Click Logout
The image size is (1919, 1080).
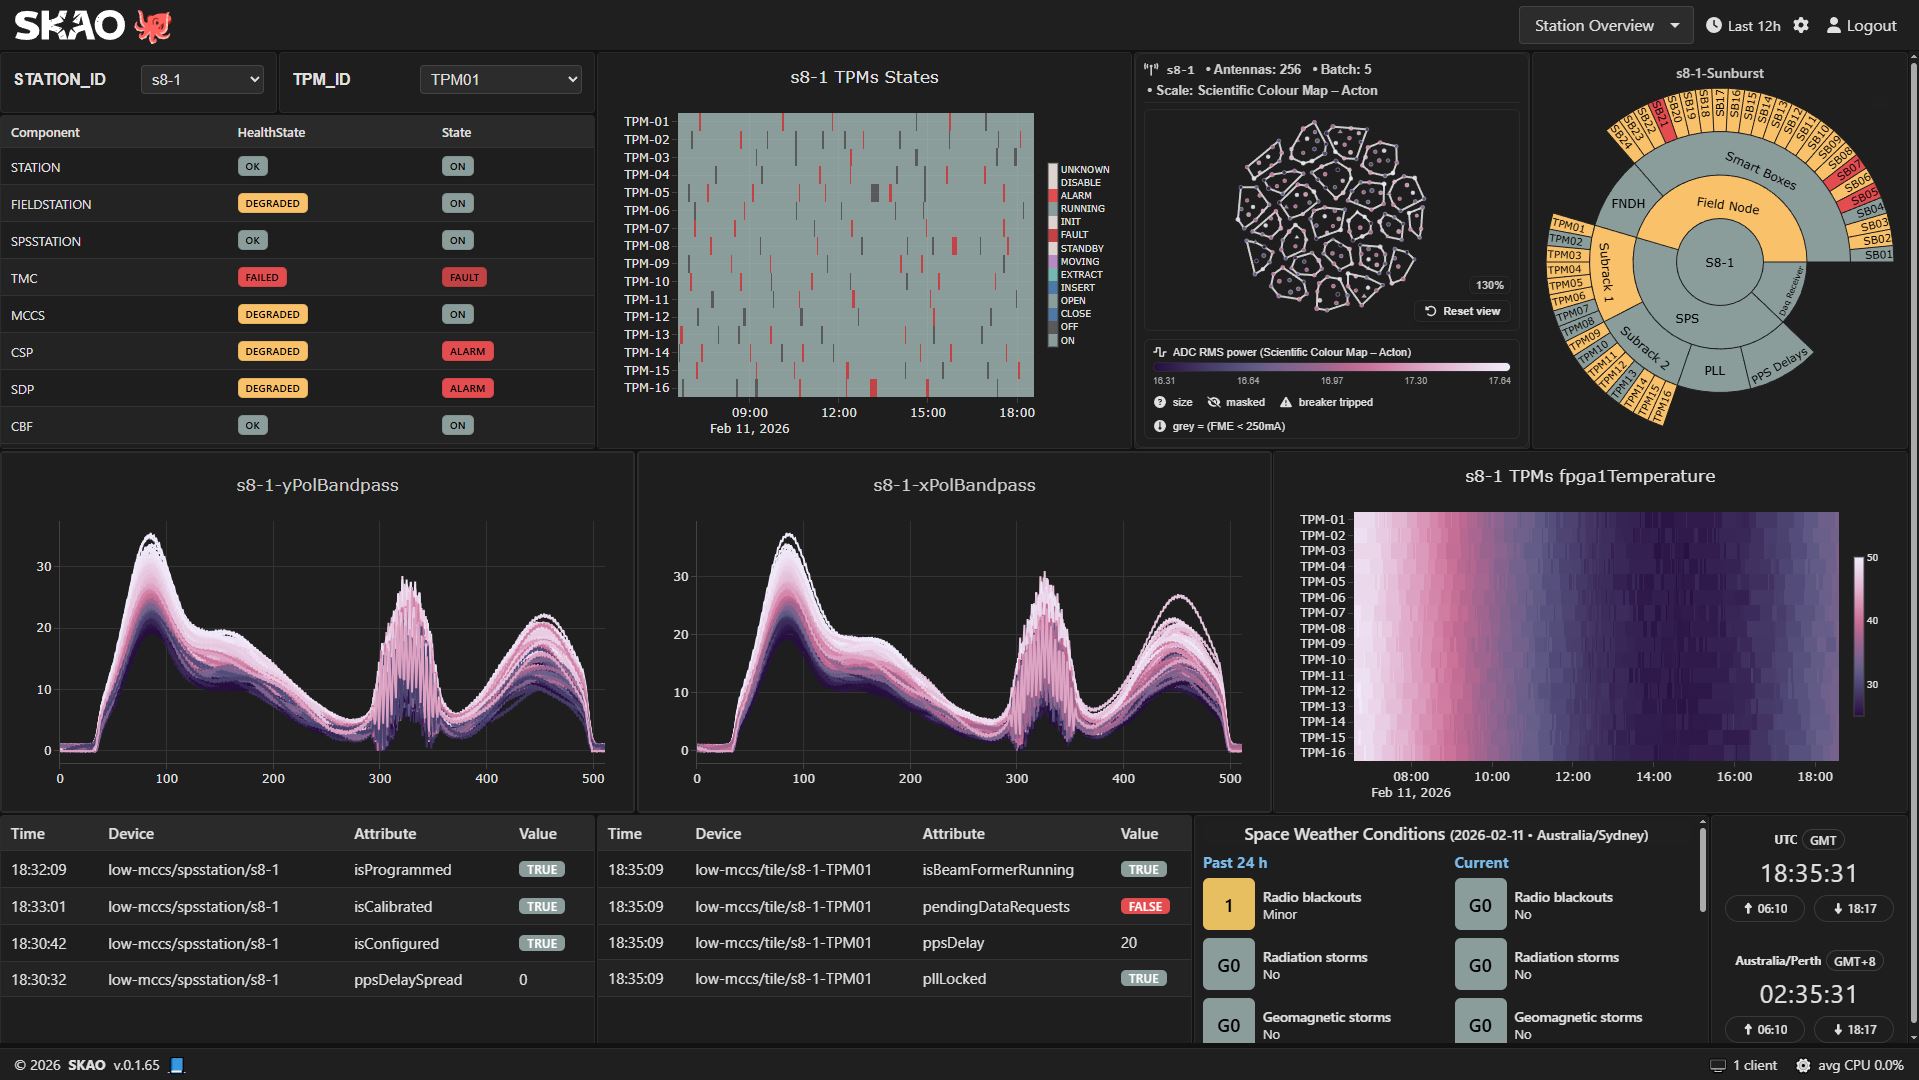click(1861, 26)
